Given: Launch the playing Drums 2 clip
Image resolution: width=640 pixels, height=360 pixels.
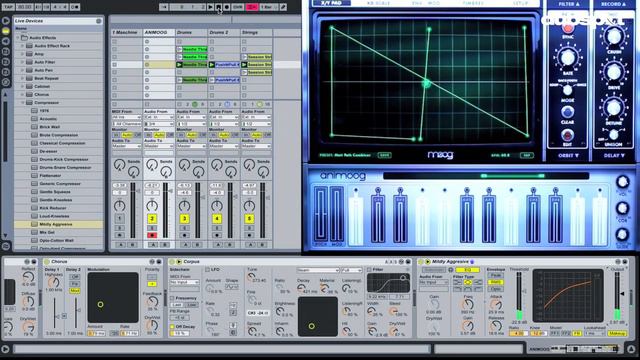Looking at the screenshot, I should pos(212,65).
